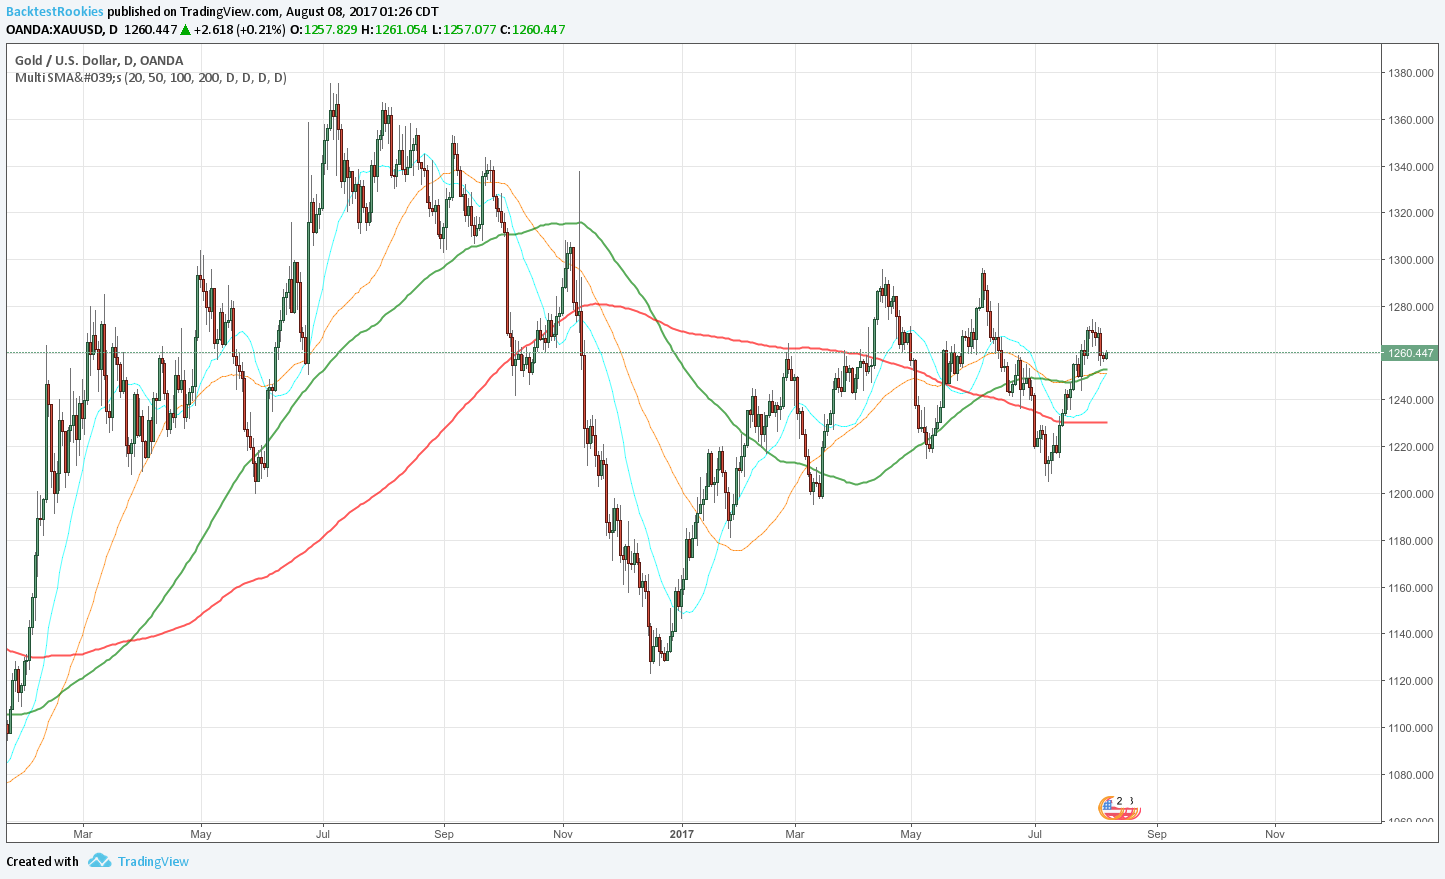Click the 1140.000 price axis label
This screenshot has height=879, width=1445.
click(x=1412, y=634)
